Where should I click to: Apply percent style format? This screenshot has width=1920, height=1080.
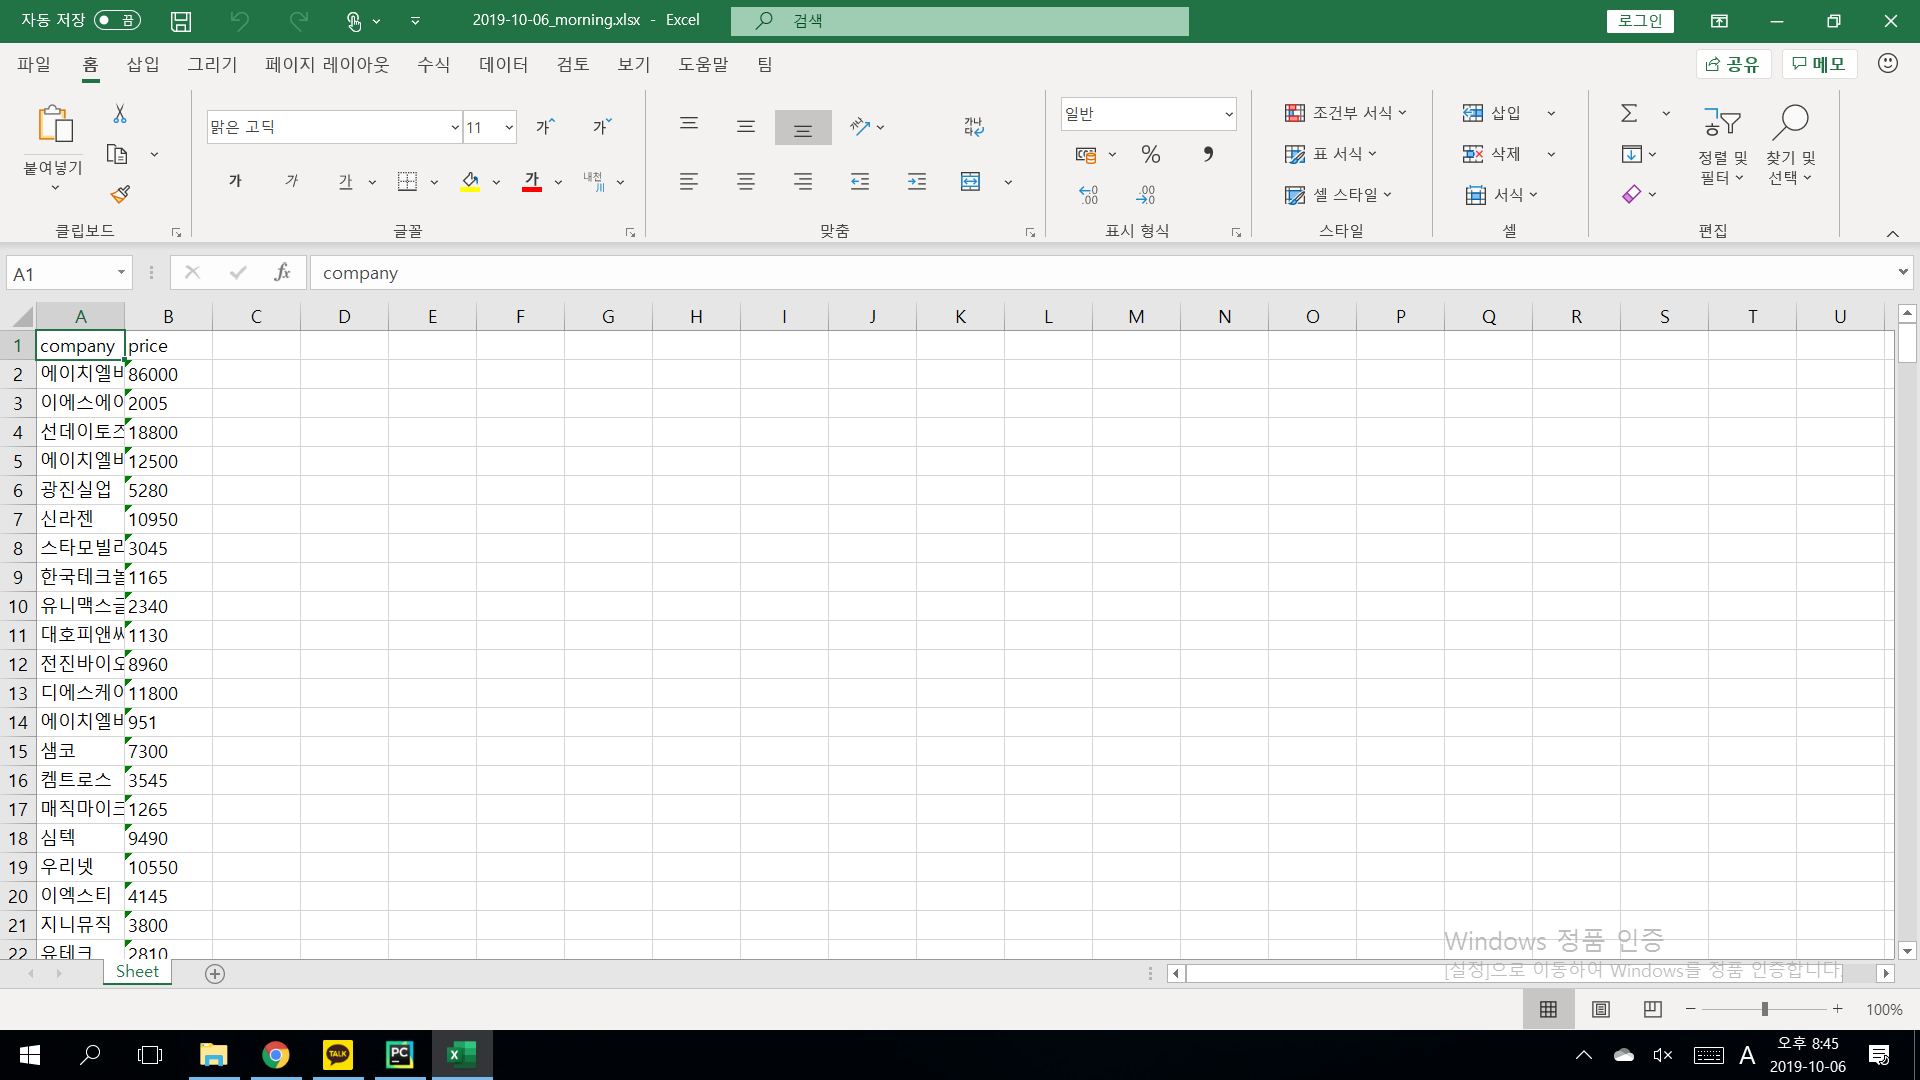1150,154
